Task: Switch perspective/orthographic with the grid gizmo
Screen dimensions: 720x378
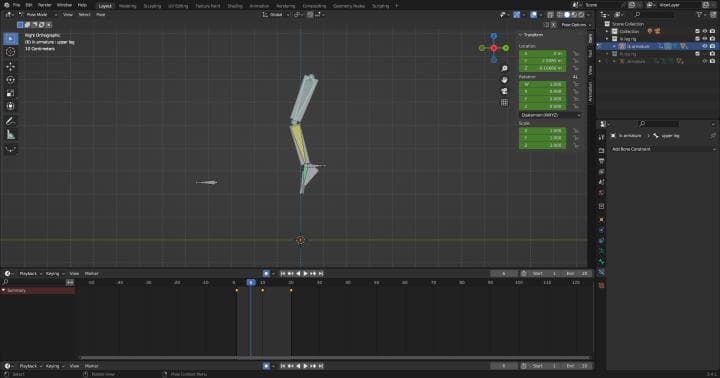Action: [504, 102]
